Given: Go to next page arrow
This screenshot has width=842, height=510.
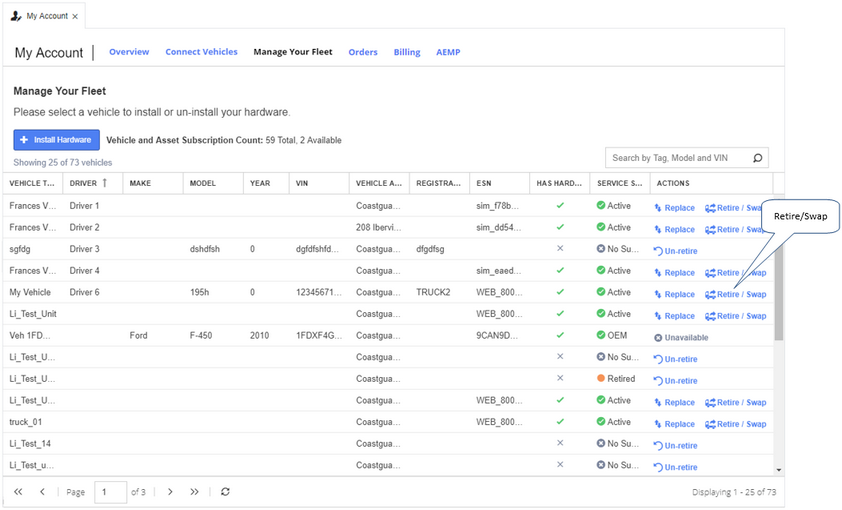Looking at the screenshot, I should [x=170, y=492].
